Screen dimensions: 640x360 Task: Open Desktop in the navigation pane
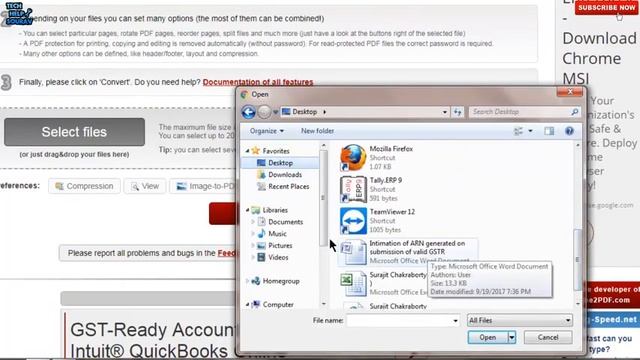point(280,163)
